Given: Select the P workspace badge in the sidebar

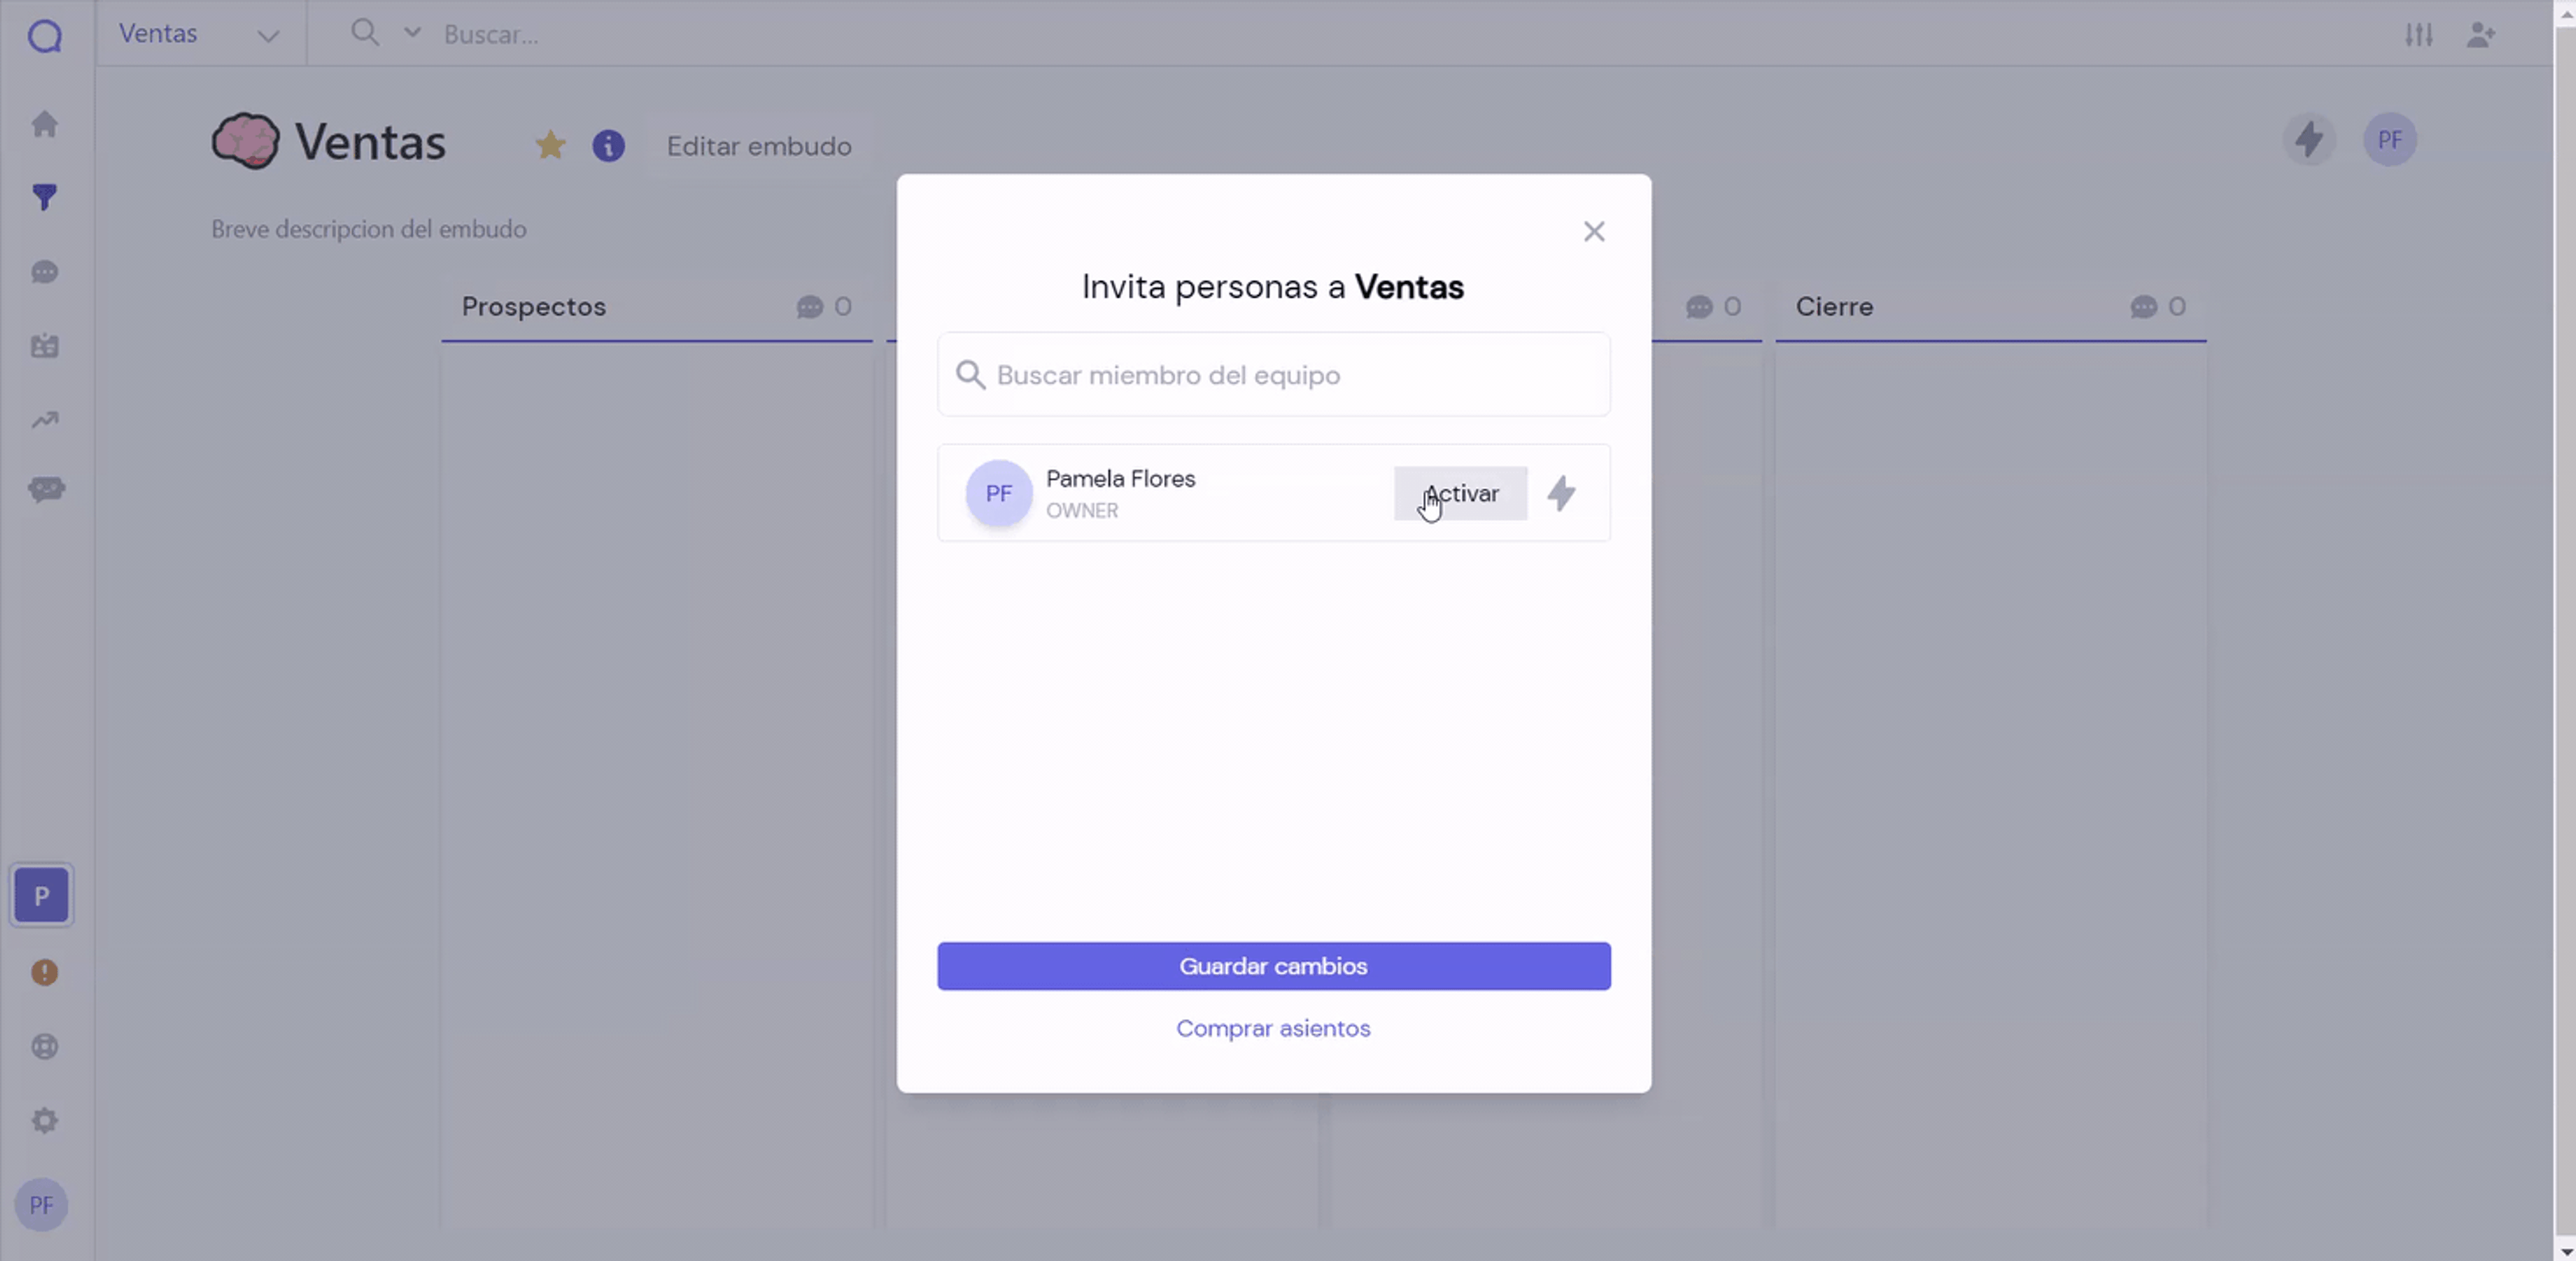Looking at the screenshot, I should click(41, 895).
